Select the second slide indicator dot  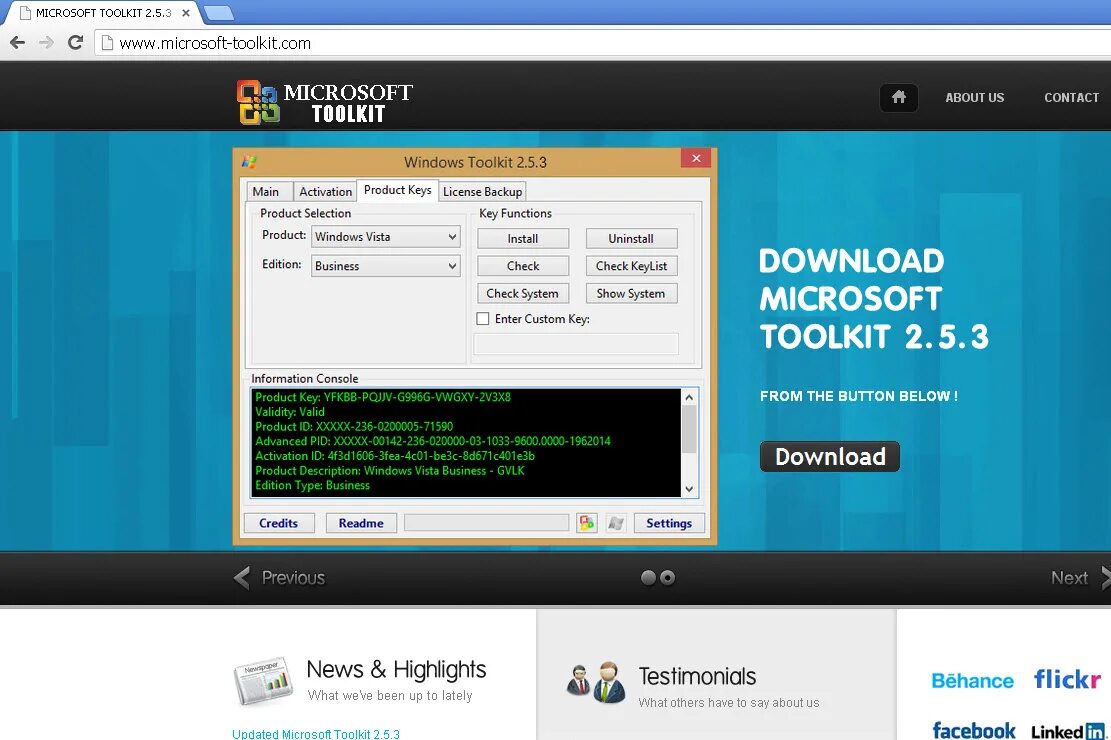[667, 578]
